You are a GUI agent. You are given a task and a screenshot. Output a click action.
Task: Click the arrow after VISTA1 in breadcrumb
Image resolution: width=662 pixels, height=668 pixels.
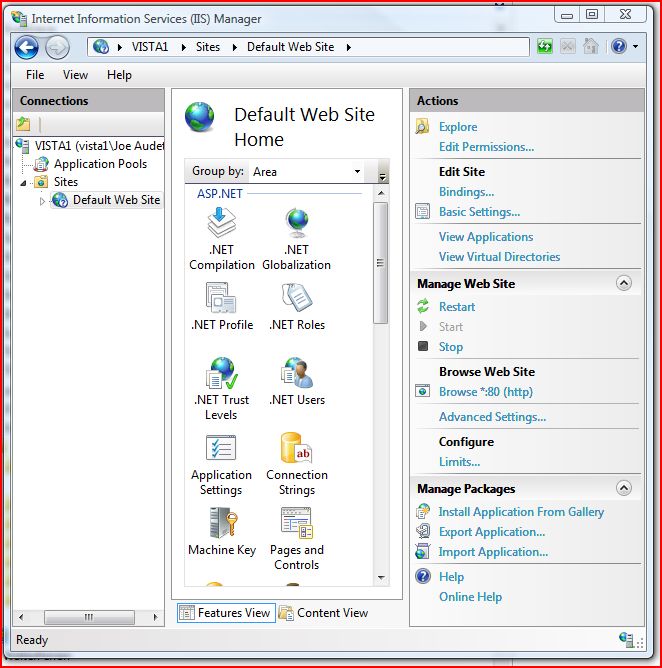tap(184, 47)
